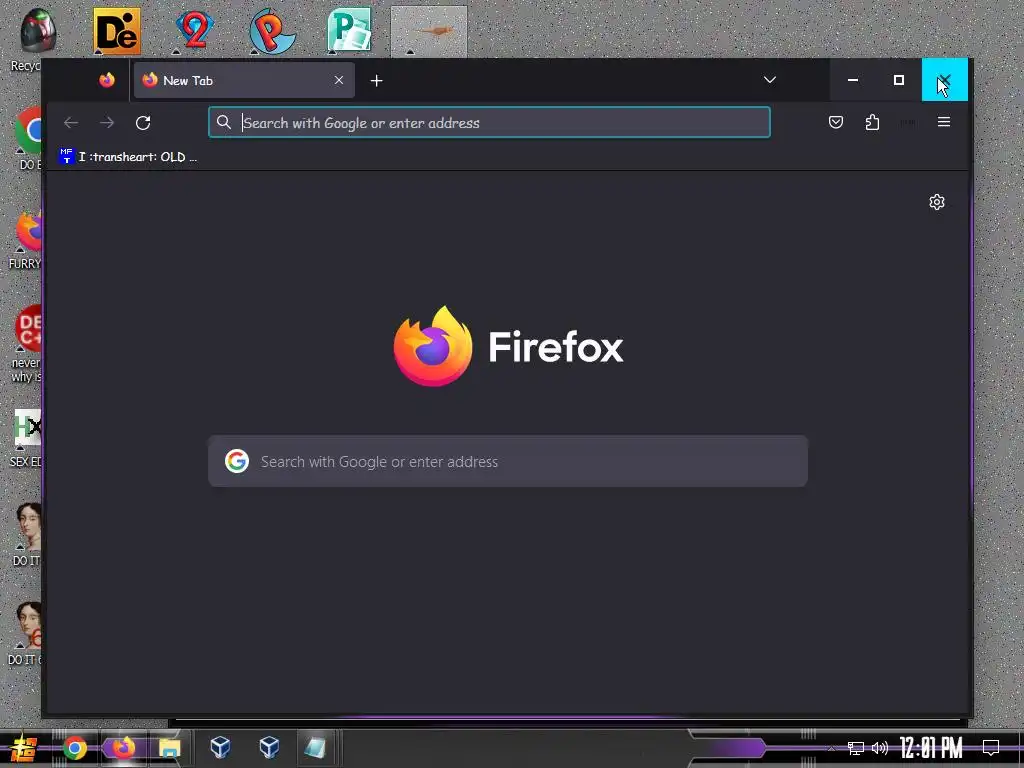Focus the center Google search box
The image size is (1024, 768).
tap(508, 461)
